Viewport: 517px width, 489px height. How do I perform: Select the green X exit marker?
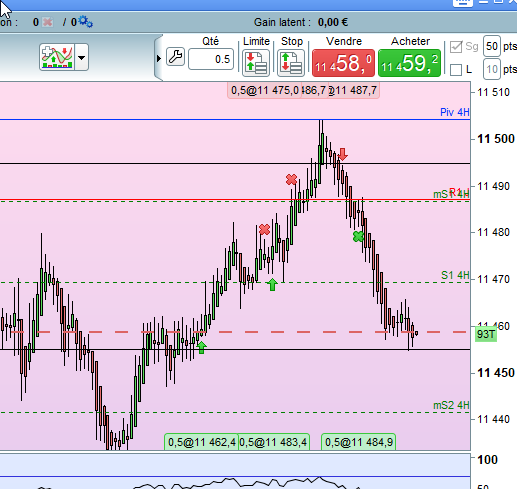(358, 237)
